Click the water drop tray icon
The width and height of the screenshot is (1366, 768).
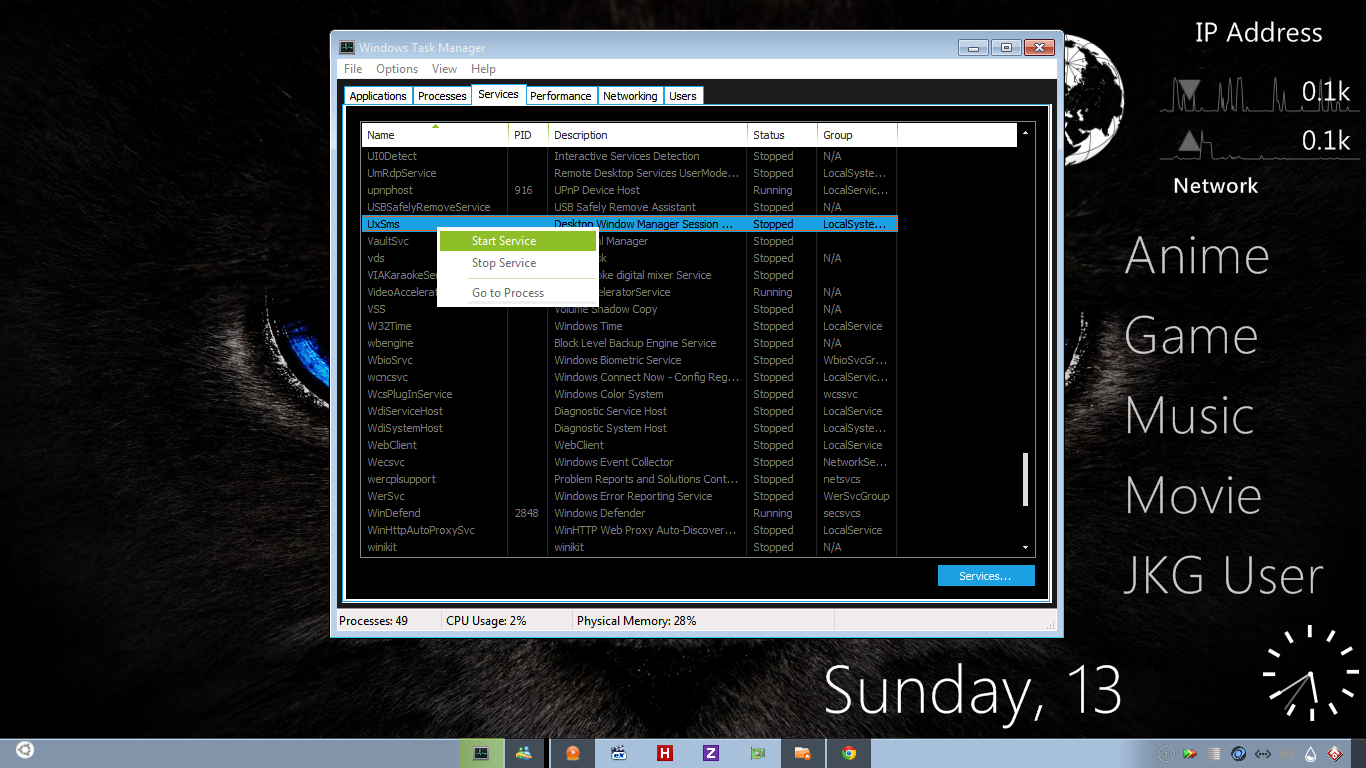[x=1311, y=754]
